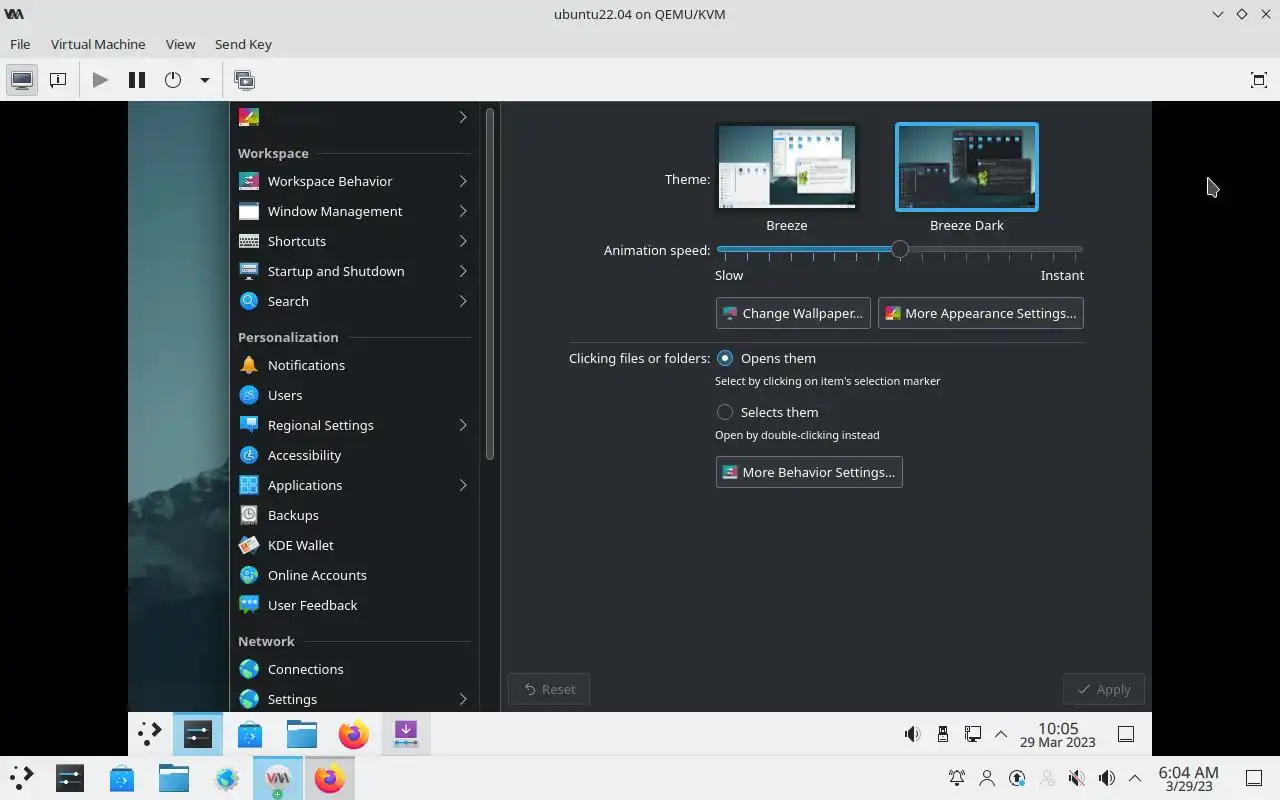Viewport: 1280px width, 800px height.
Task: Expand network Settings submenu arrow
Action: click(x=463, y=699)
